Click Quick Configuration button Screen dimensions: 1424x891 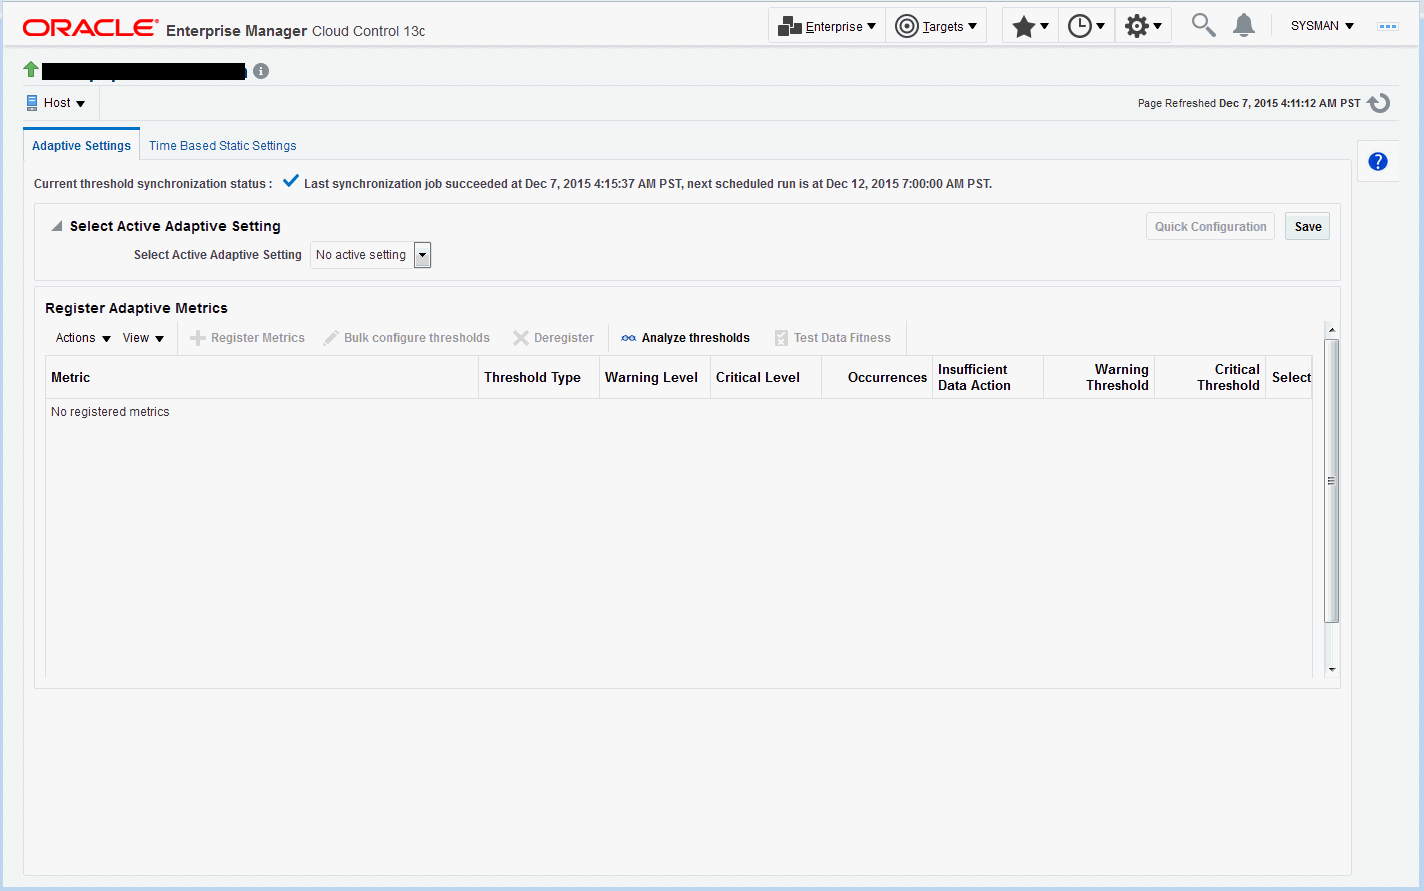1210,226
